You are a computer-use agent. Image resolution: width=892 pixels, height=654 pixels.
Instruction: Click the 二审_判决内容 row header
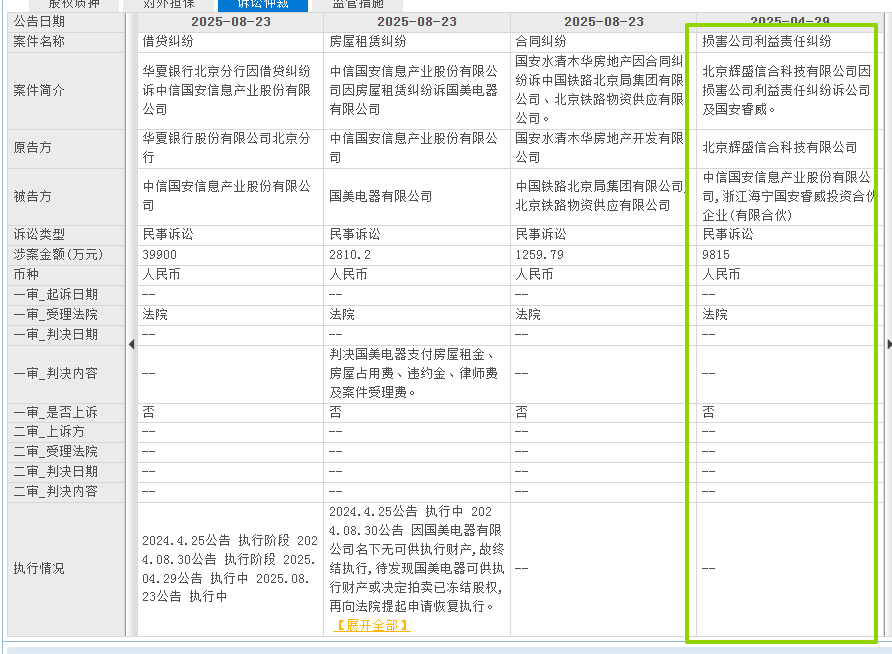(66, 492)
